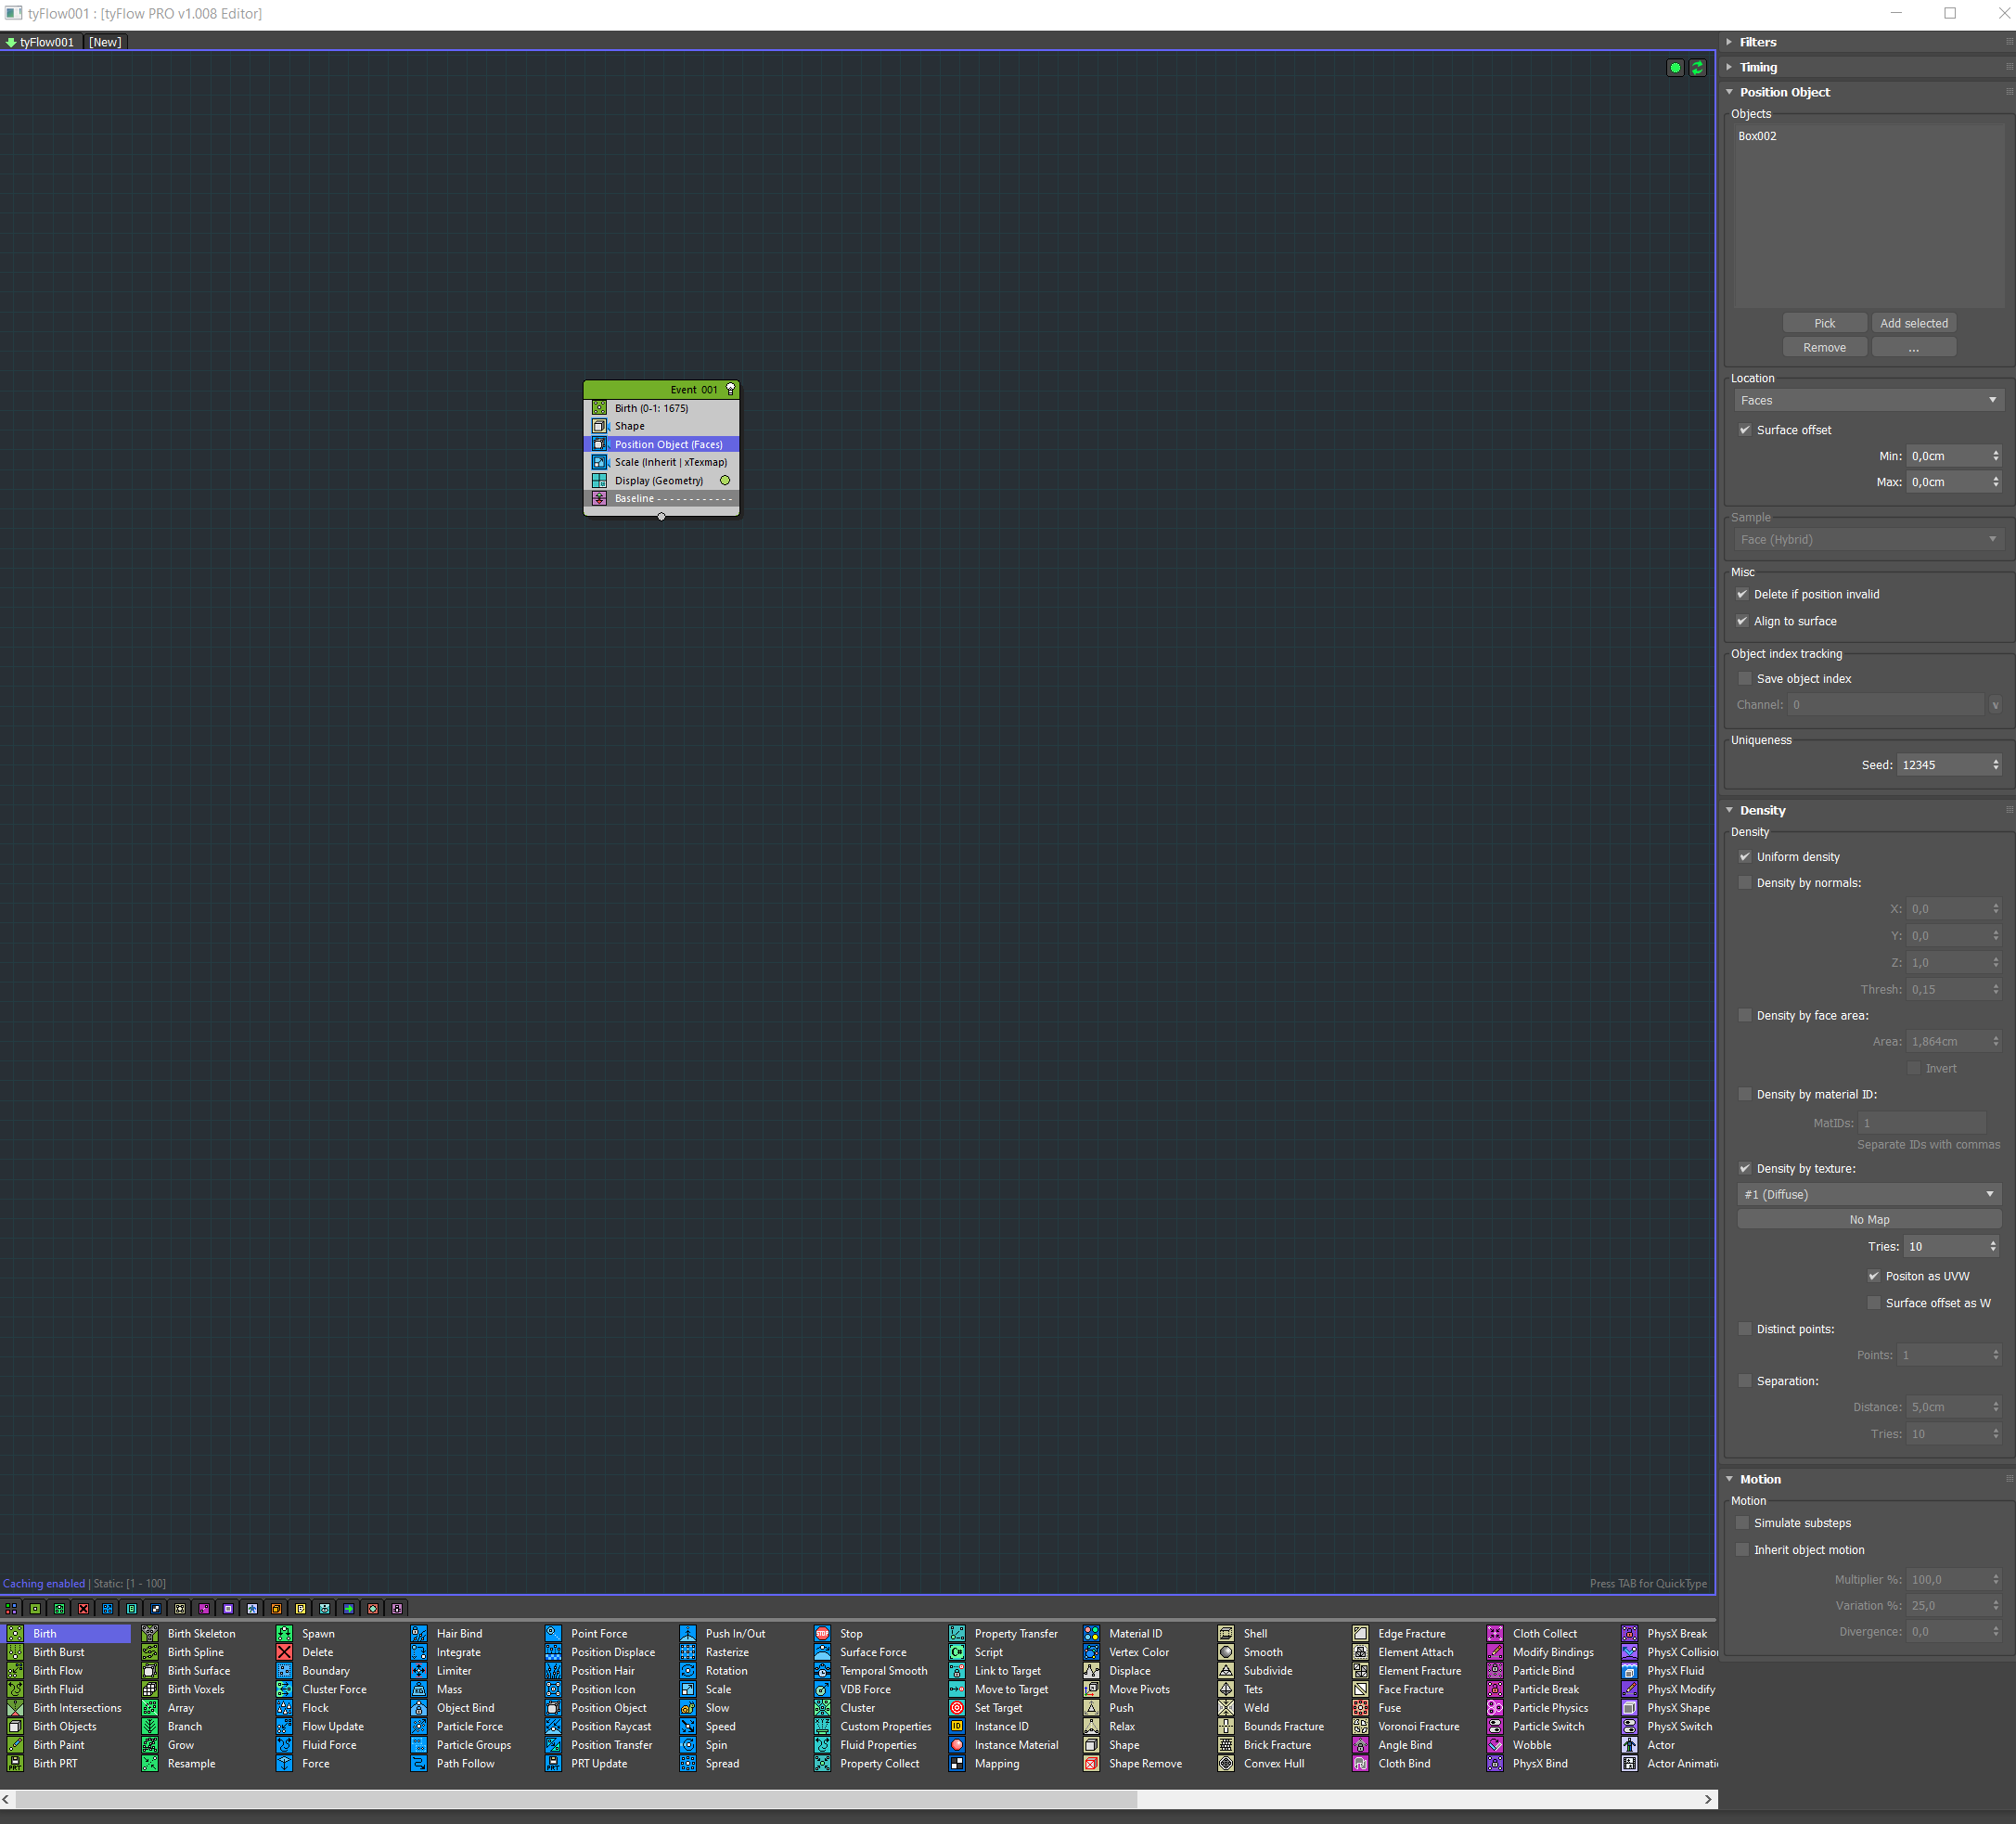Enable Density by face area checkbox
The image size is (2016, 1824).
point(1745,1015)
